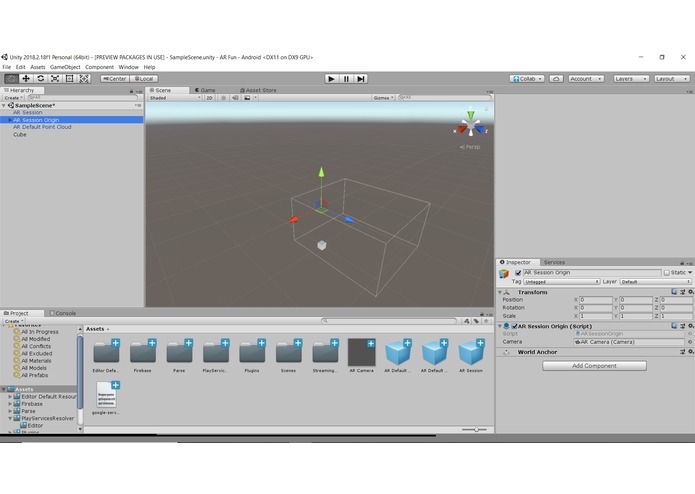Start Play mode
The image size is (695, 494).
tap(331, 79)
